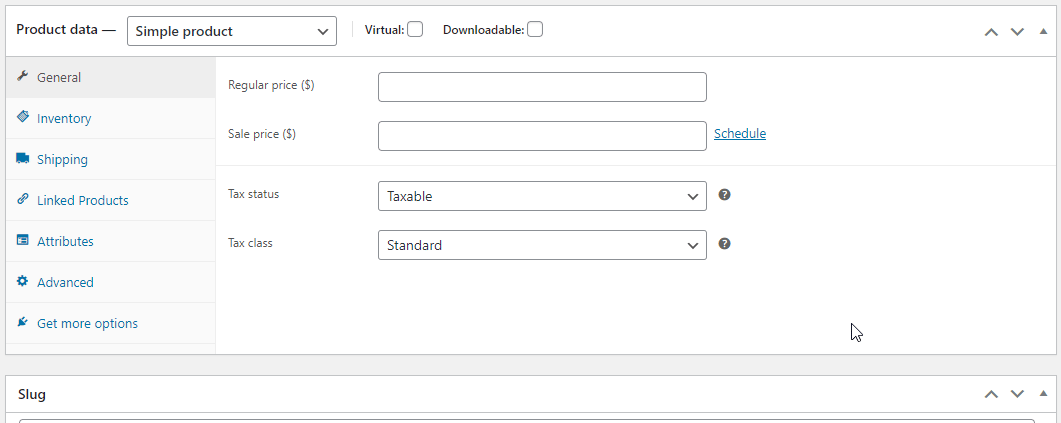
Task: Open the Shipping tab
Action: tap(62, 159)
